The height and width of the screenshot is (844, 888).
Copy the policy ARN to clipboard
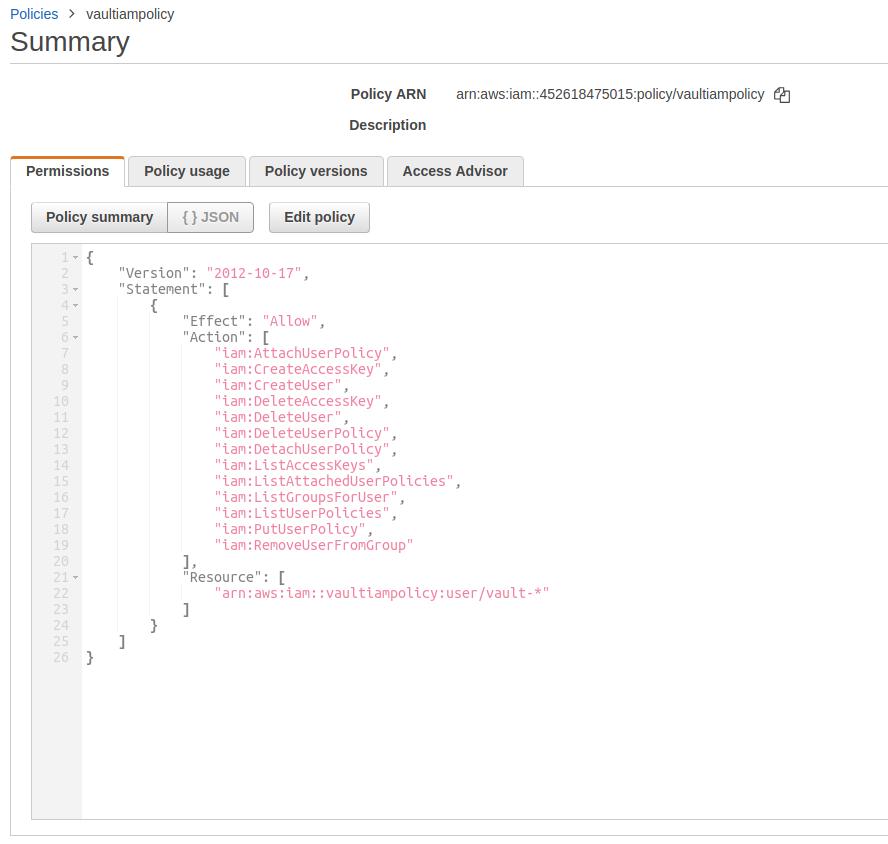click(x=782, y=95)
